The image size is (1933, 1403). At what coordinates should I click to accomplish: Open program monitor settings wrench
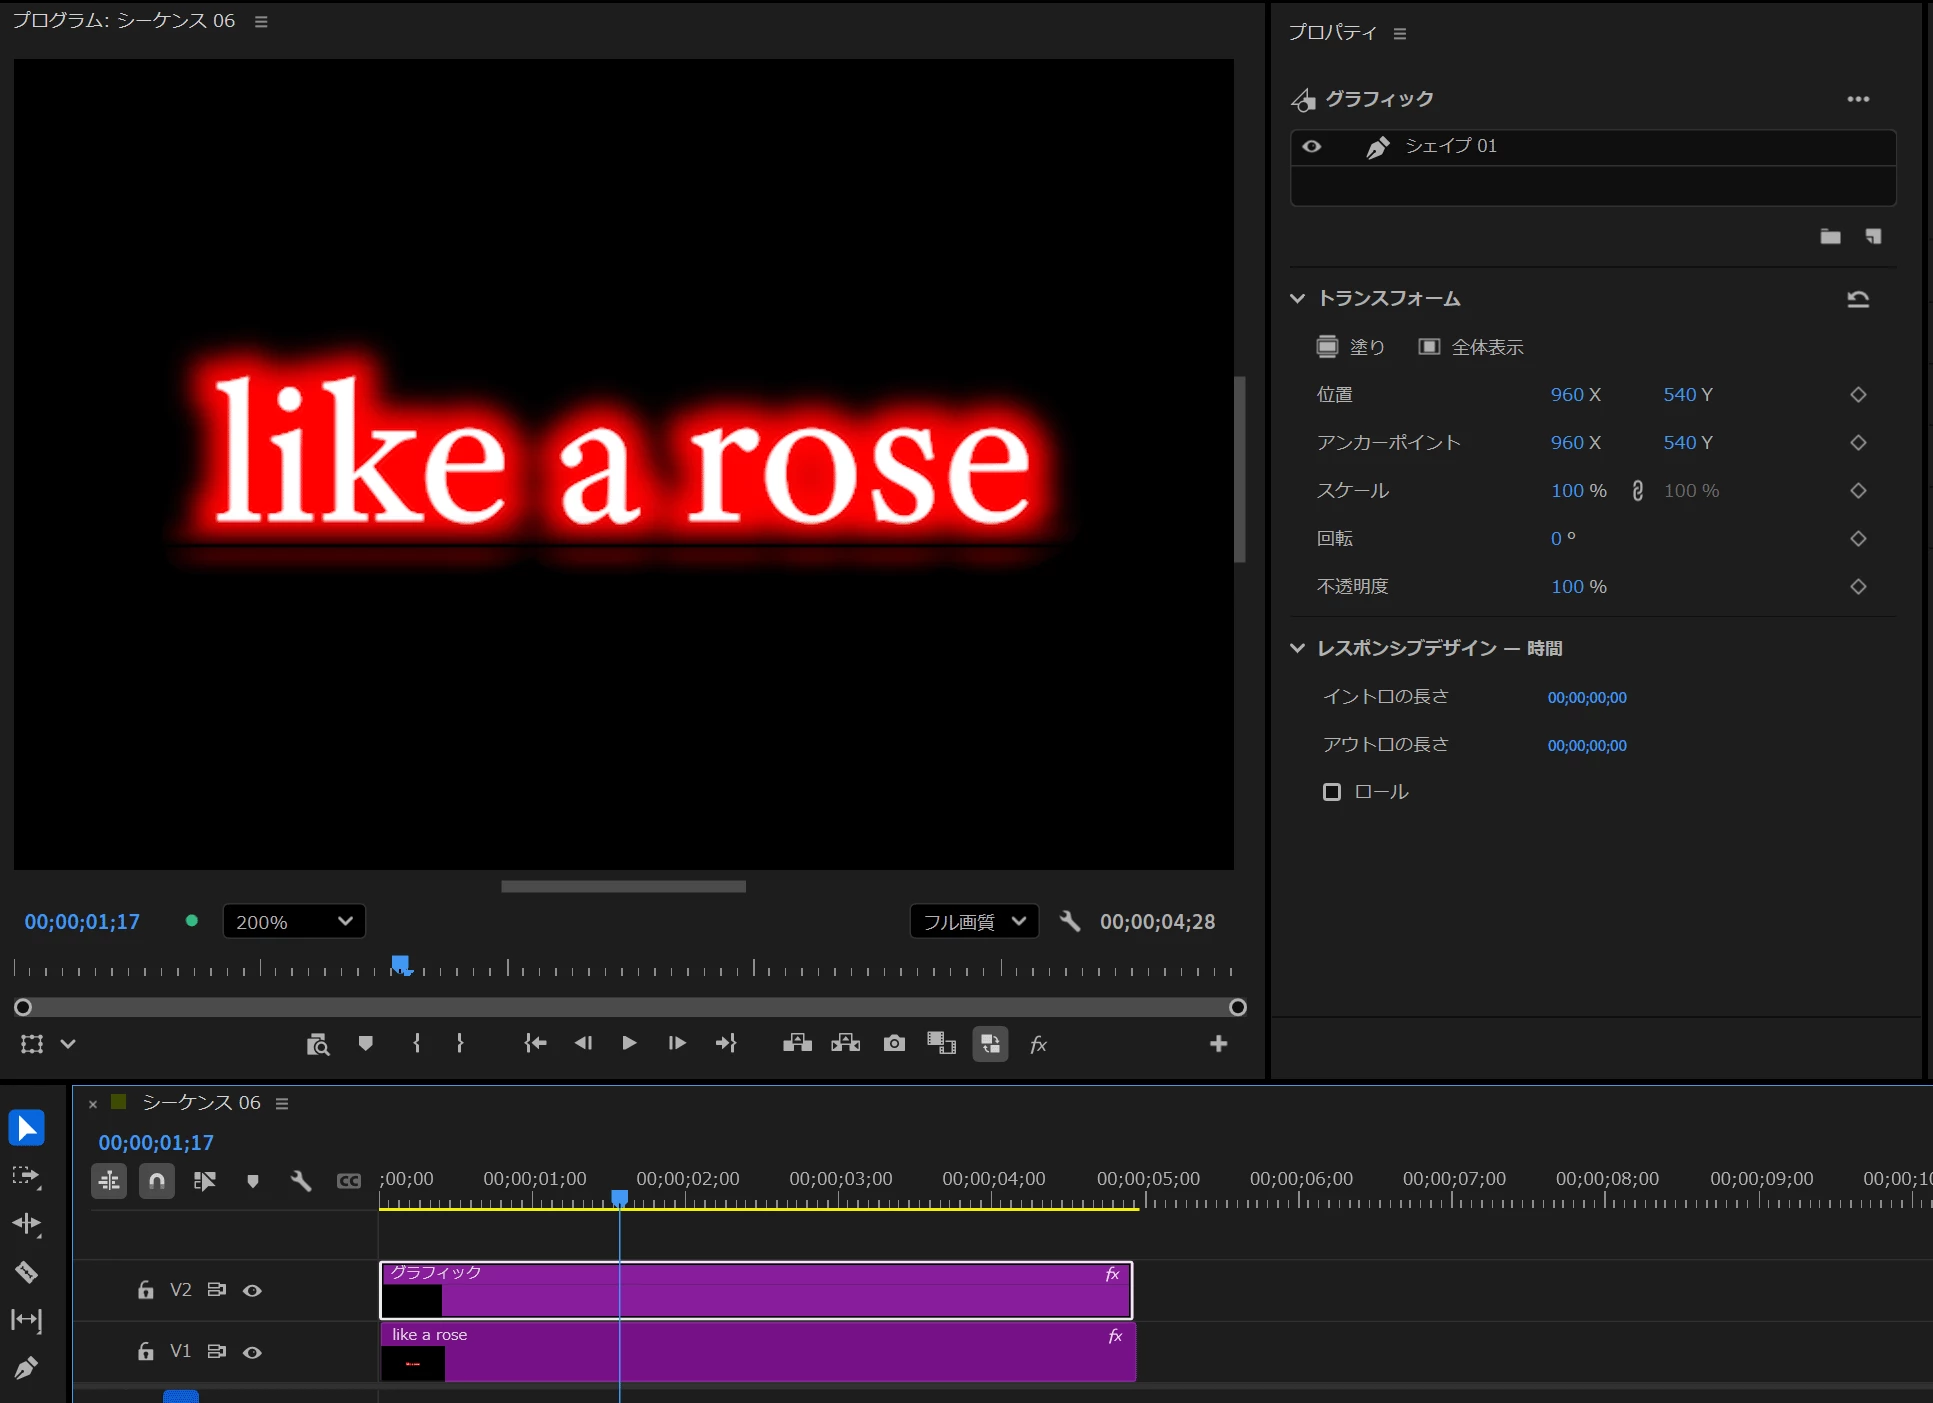(1070, 921)
